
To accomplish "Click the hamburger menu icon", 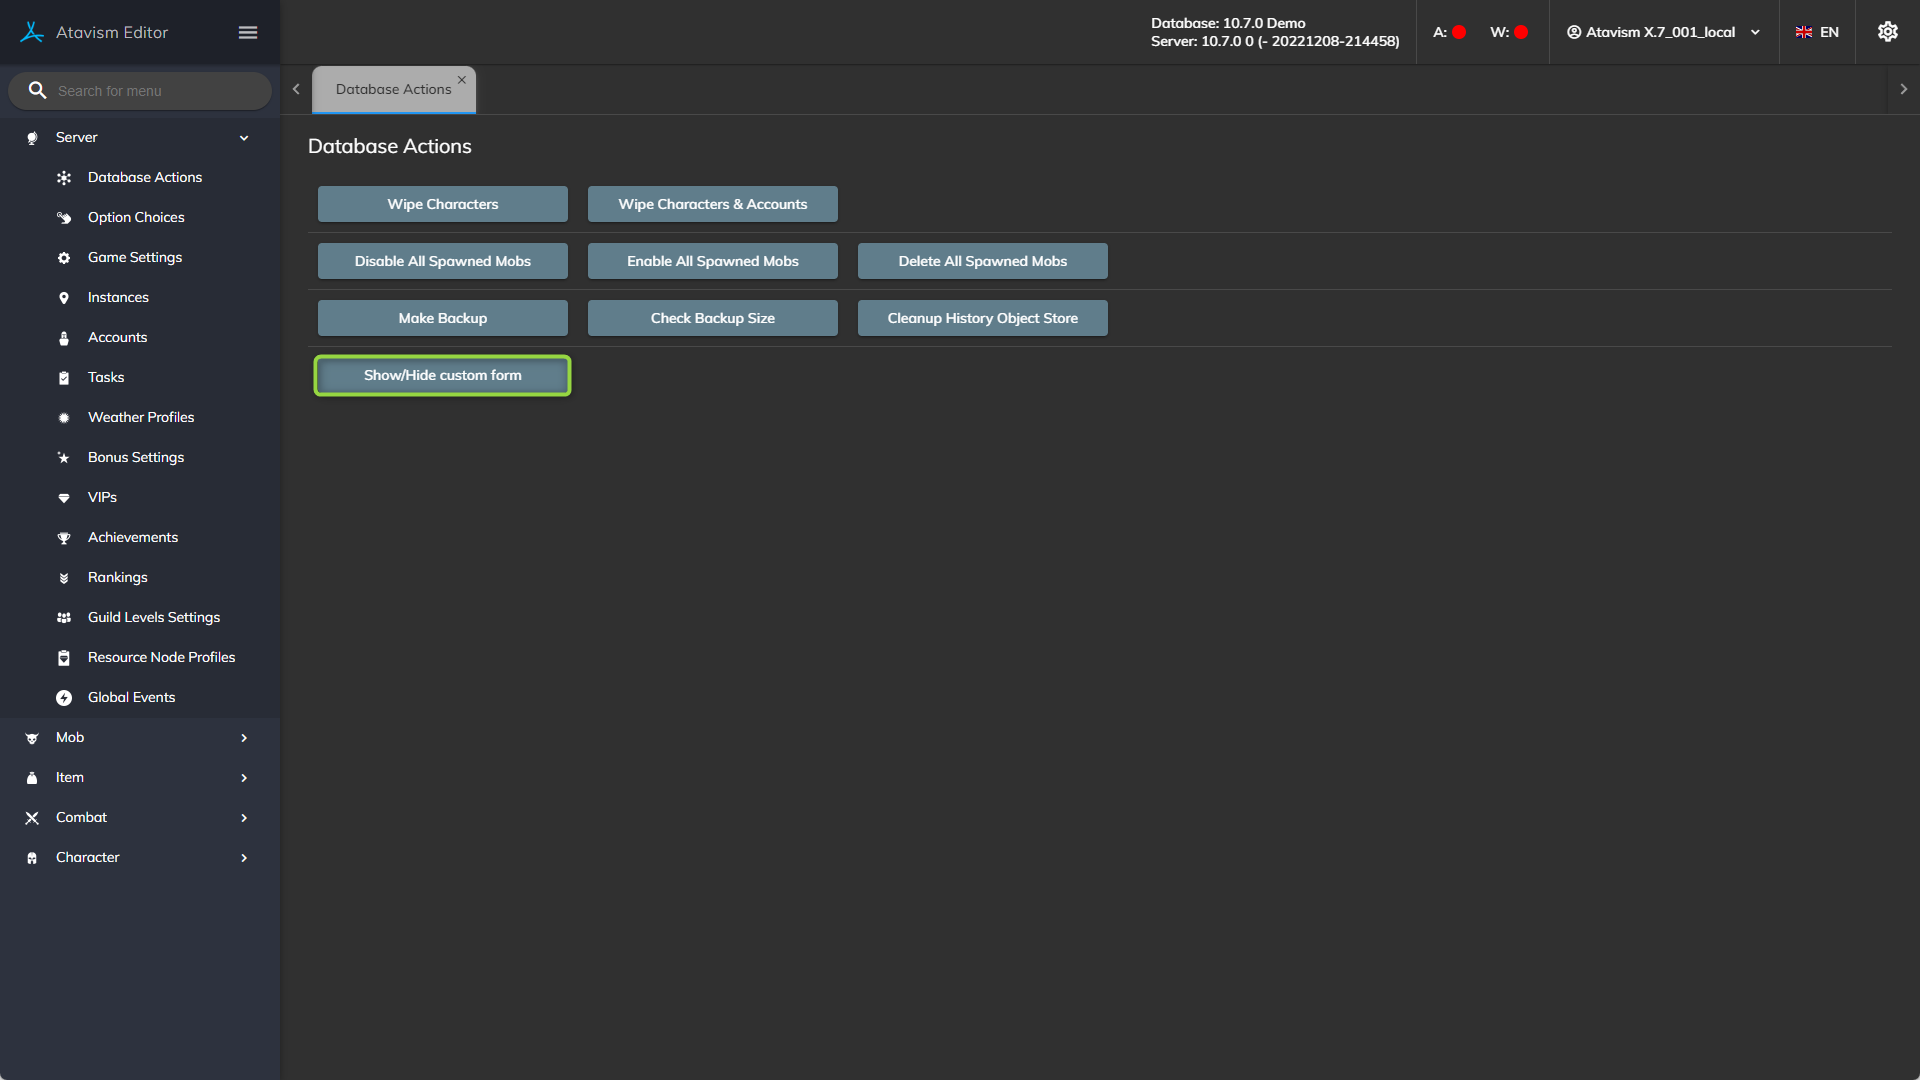I will point(248,33).
